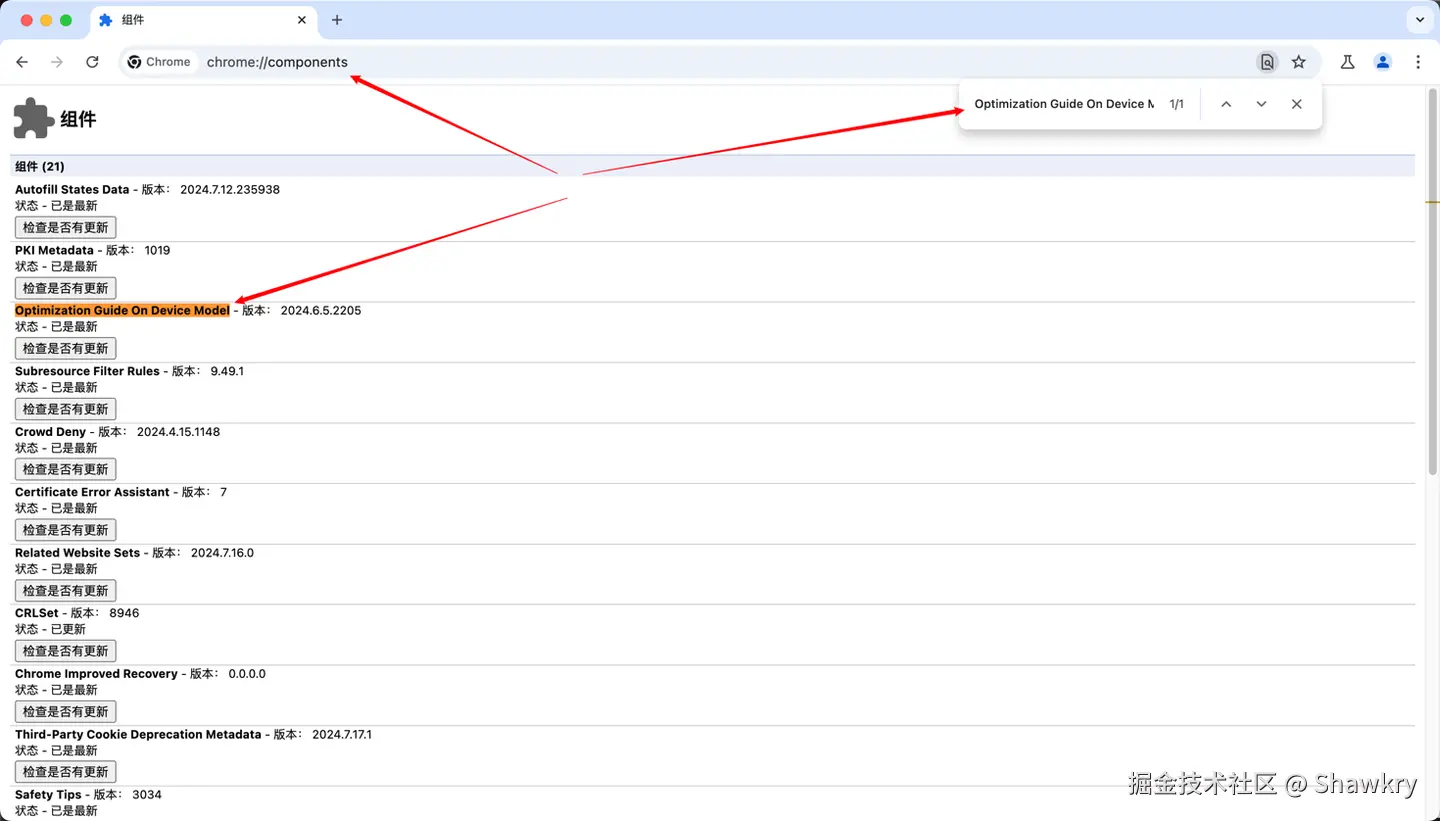Click the PKI Metadata component name

point(54,250)
